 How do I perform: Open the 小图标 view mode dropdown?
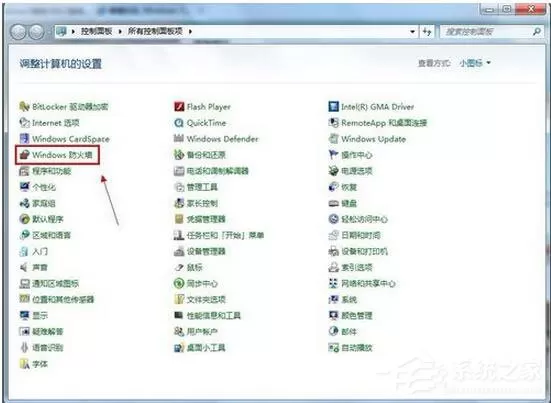[x=475, y=63]
